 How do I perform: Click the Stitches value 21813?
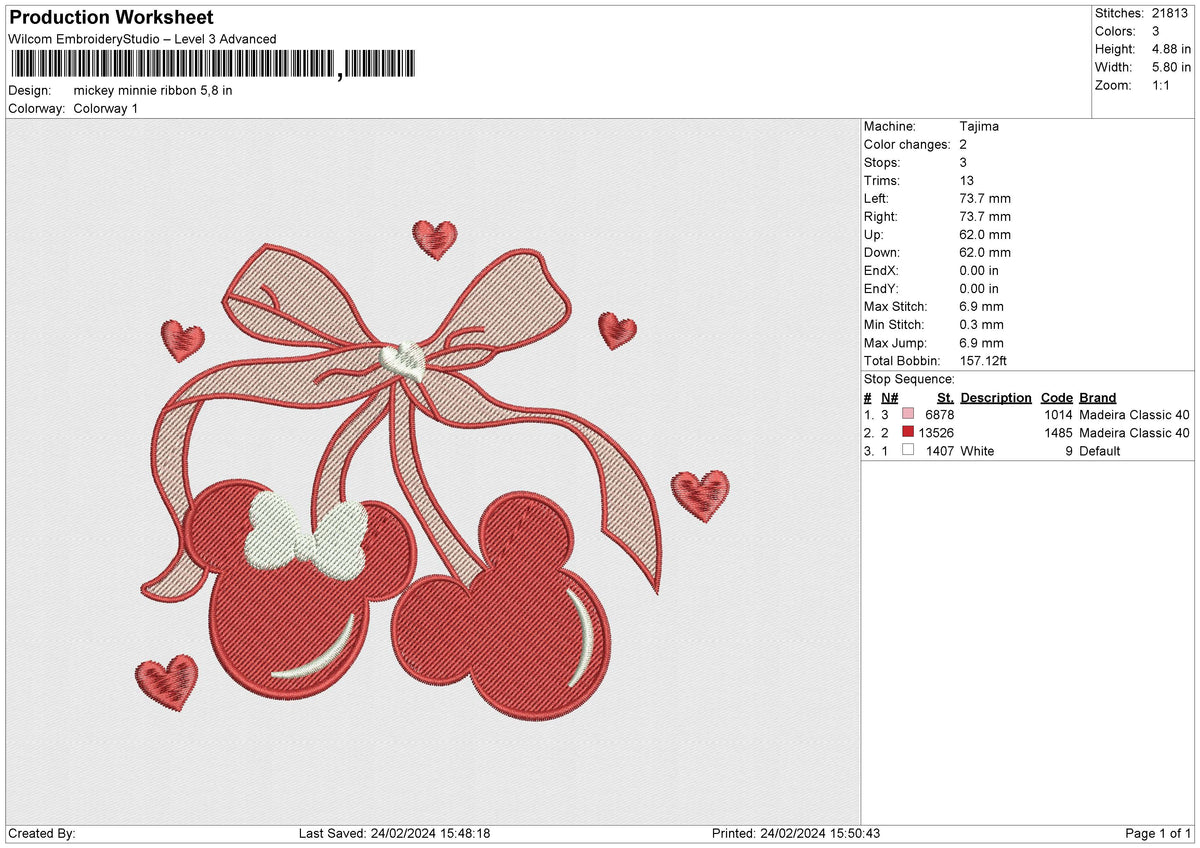click(1172, 13)
